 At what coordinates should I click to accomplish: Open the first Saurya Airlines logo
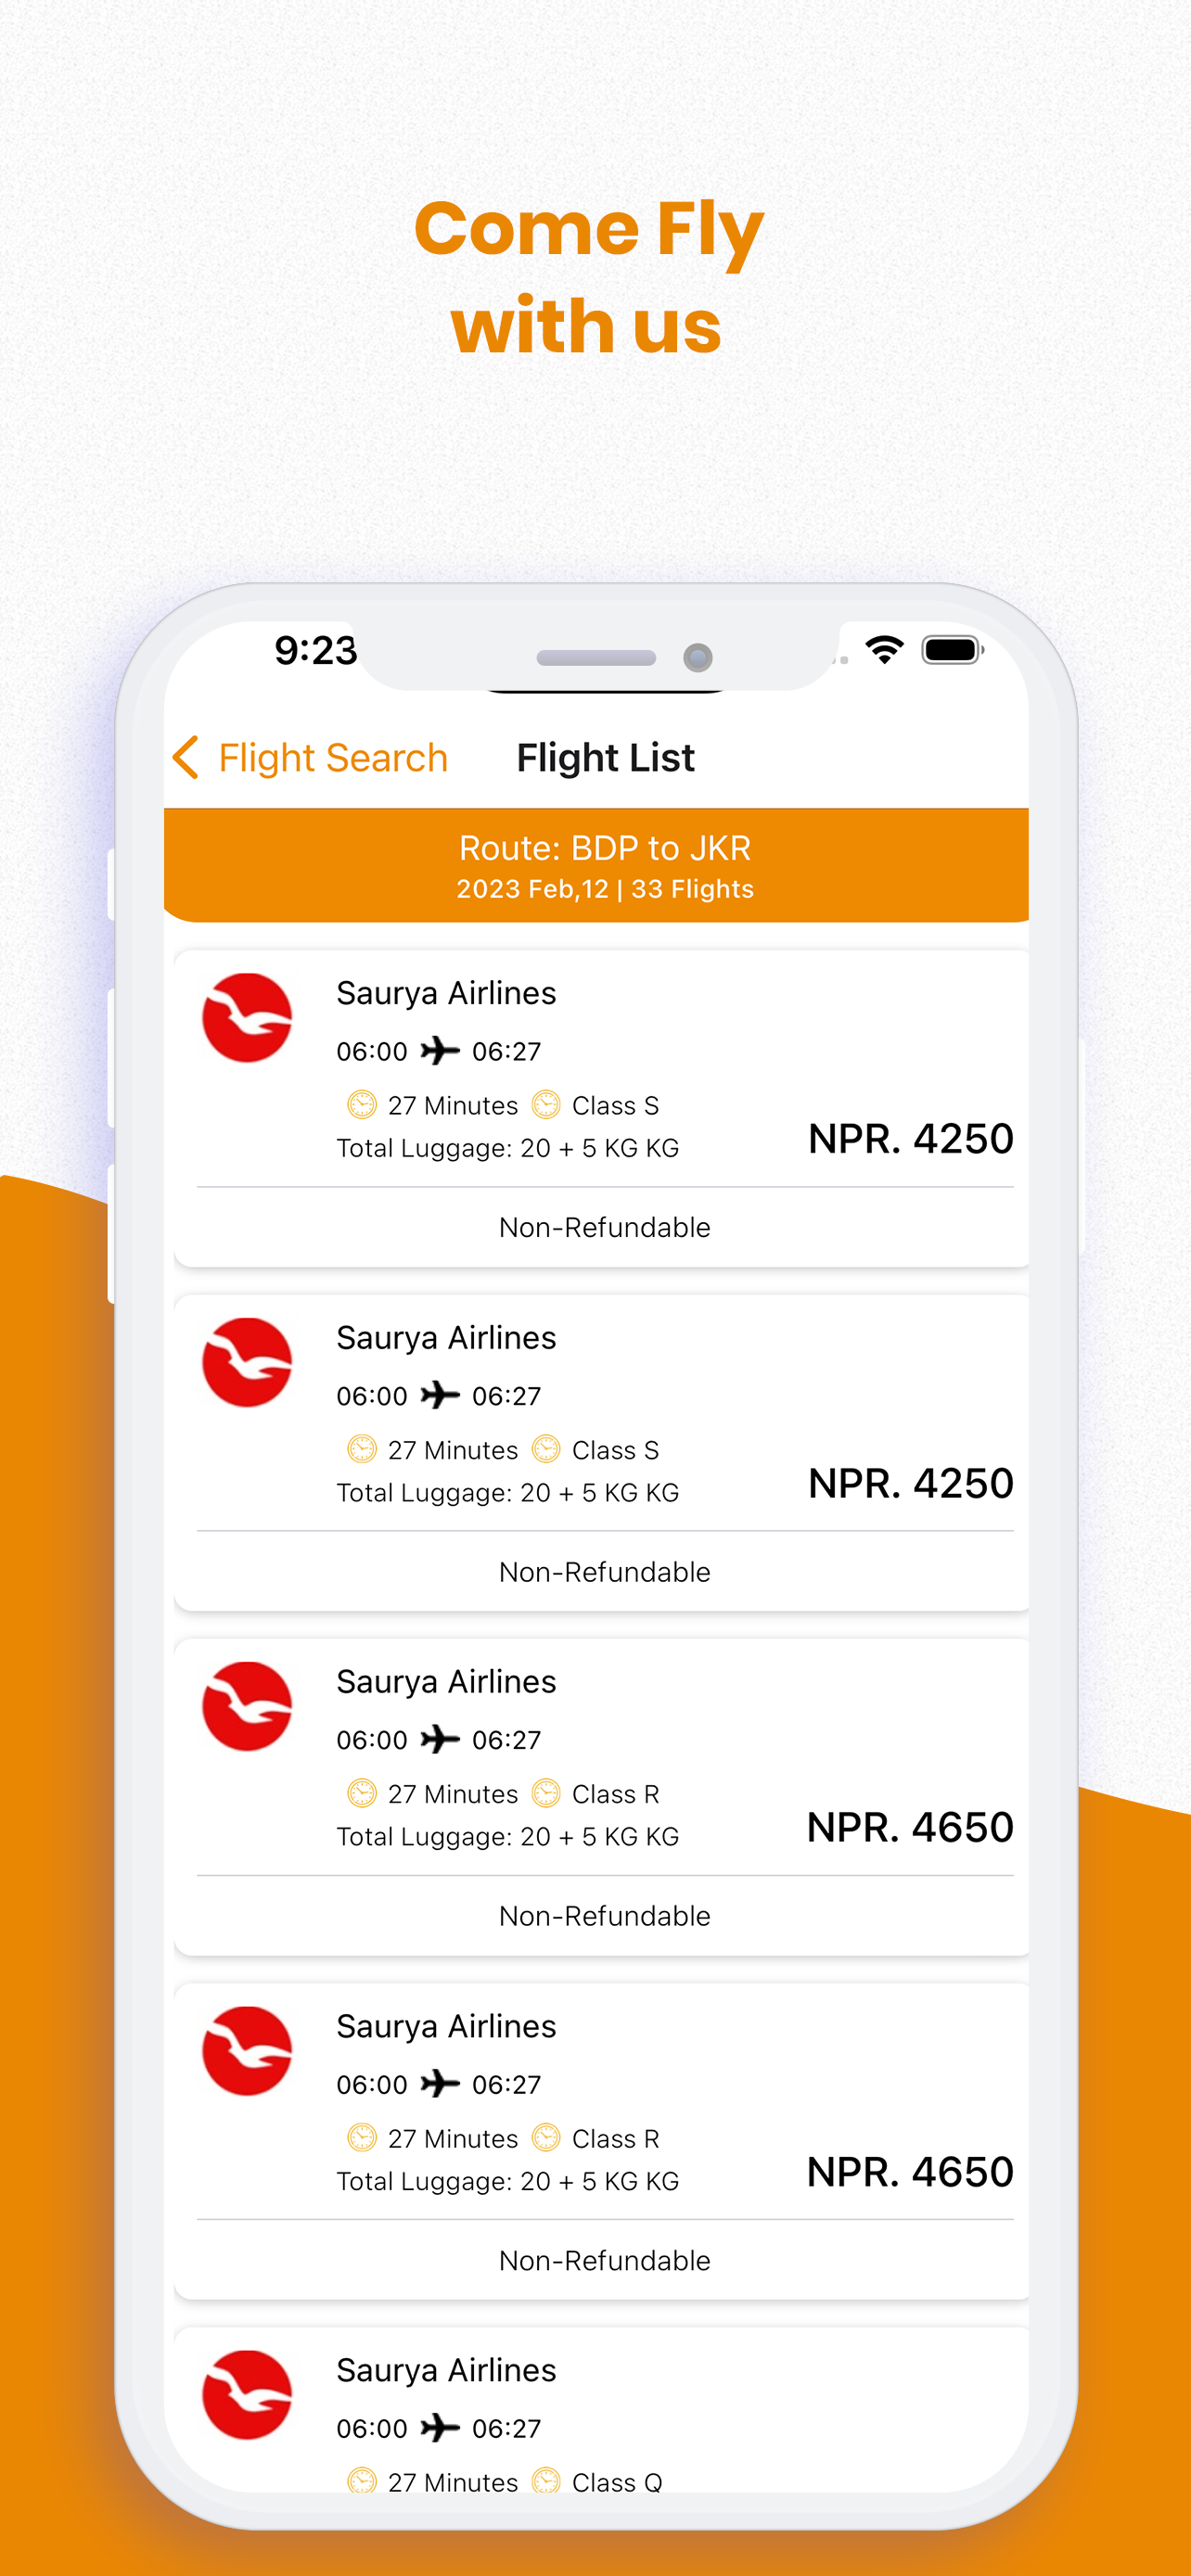[x=247, y=1018]
